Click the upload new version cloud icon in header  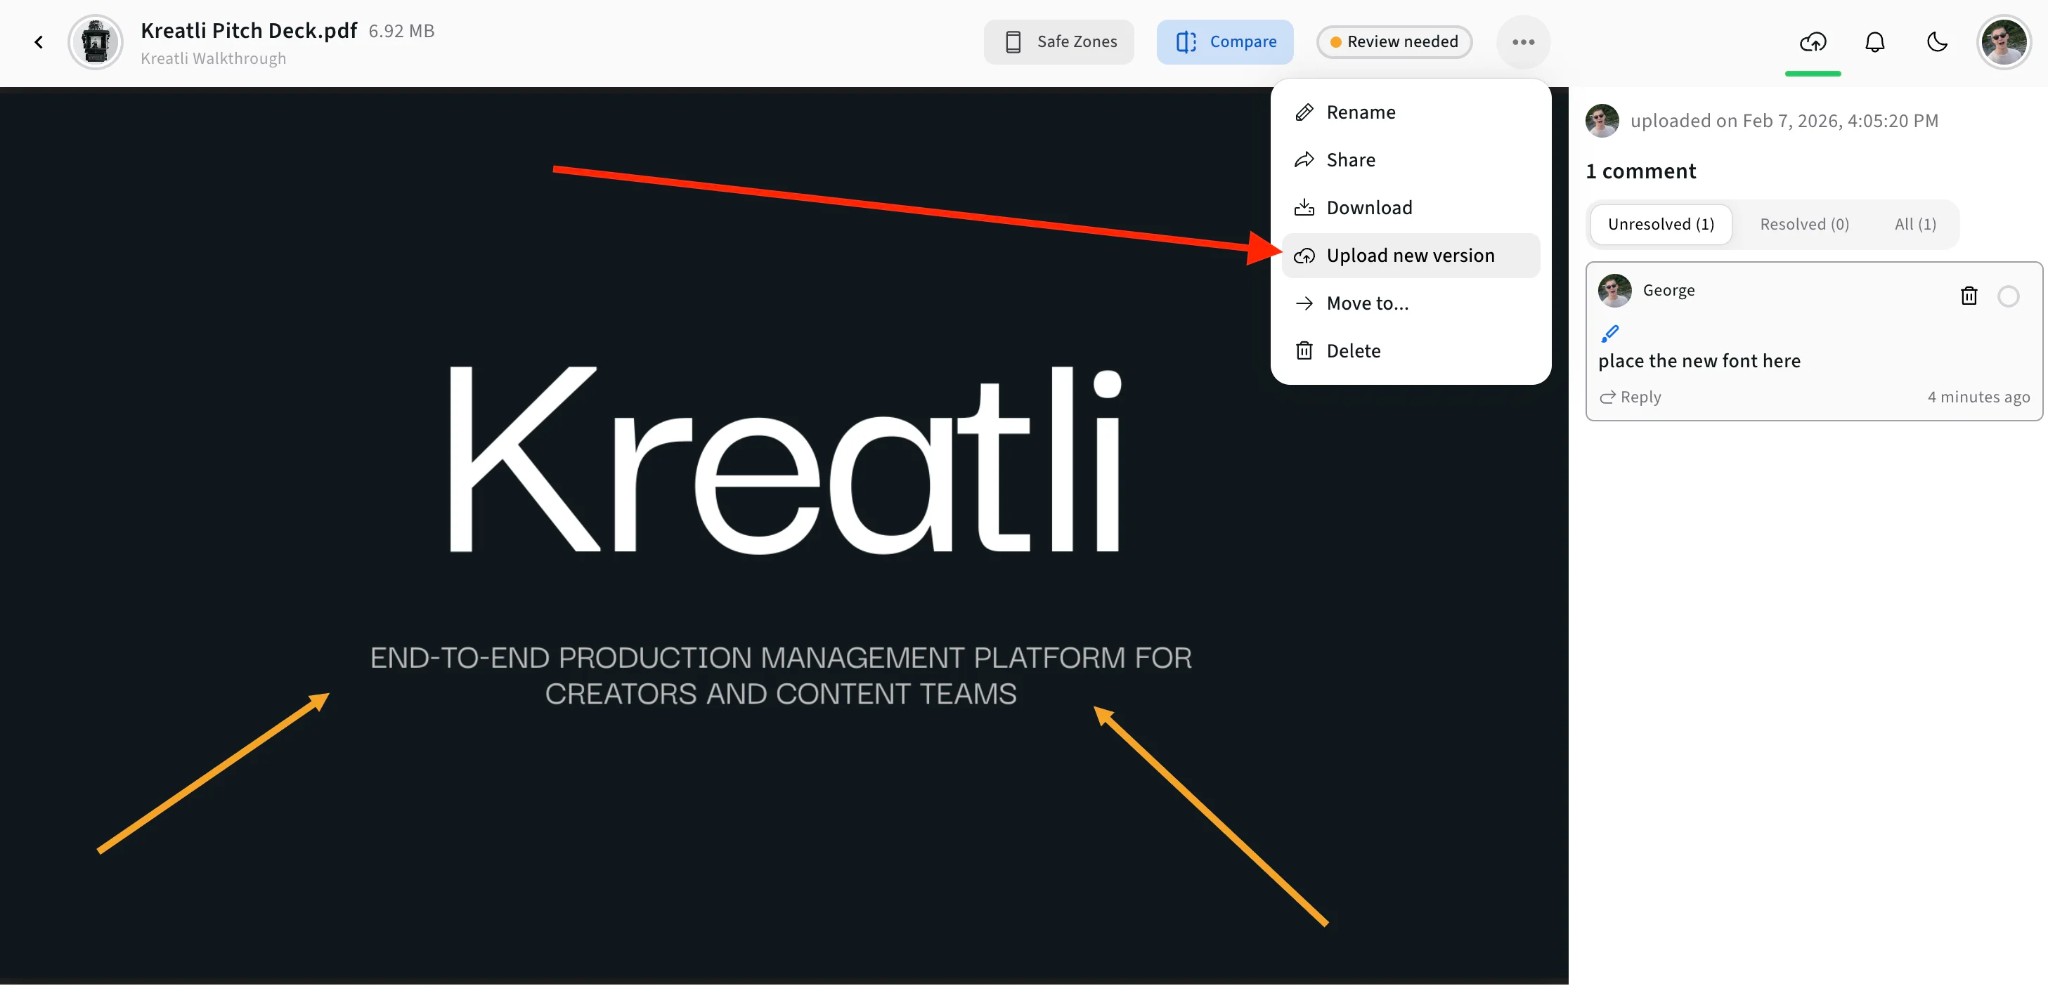click(1812, 42)
